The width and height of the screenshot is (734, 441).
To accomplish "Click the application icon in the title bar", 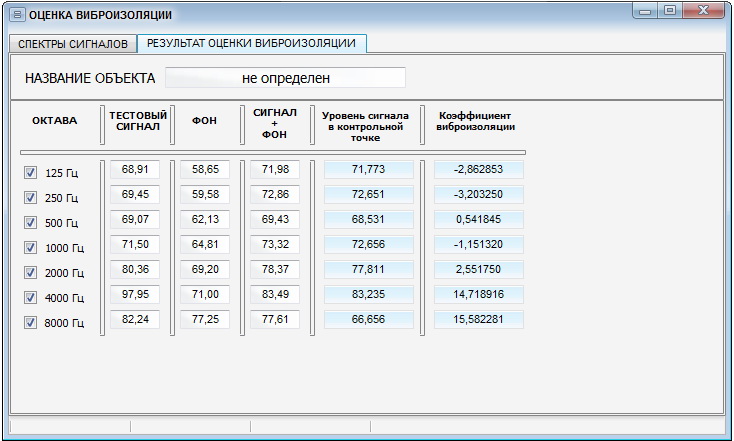I will pos(17,15).
